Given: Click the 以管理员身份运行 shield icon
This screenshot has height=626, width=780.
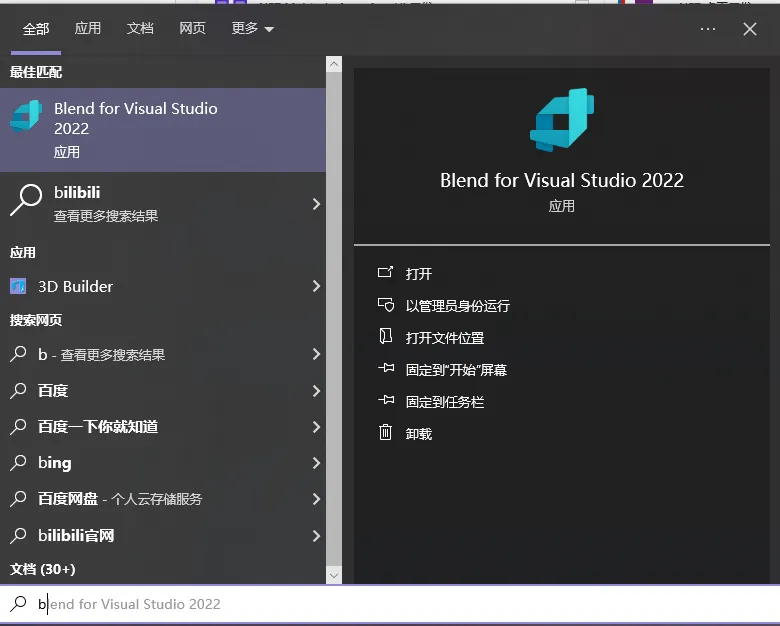Looking at the screenshot, I should pyautogui.click(x=386, y=305).
